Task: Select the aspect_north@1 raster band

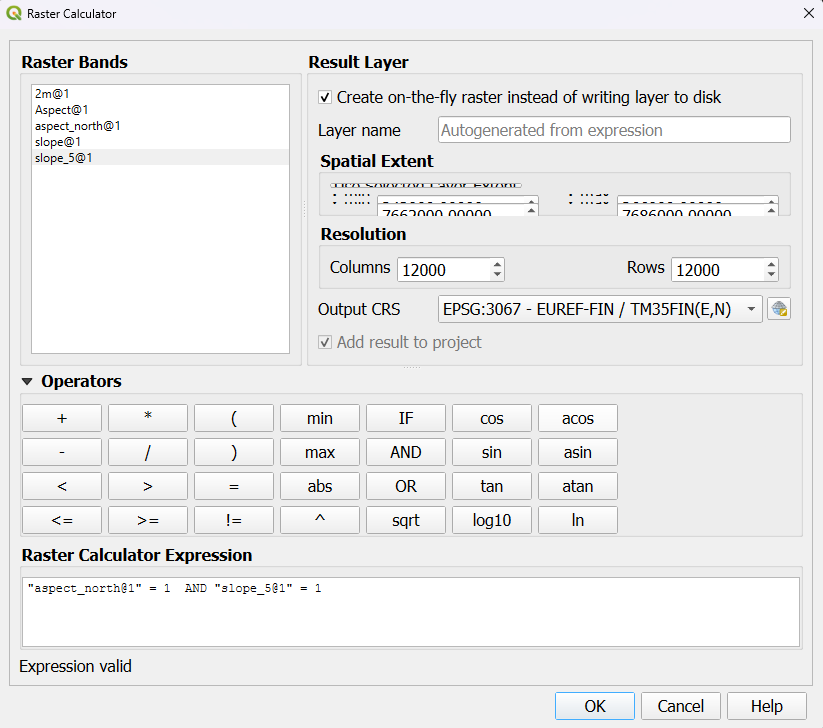Action: 160,125
